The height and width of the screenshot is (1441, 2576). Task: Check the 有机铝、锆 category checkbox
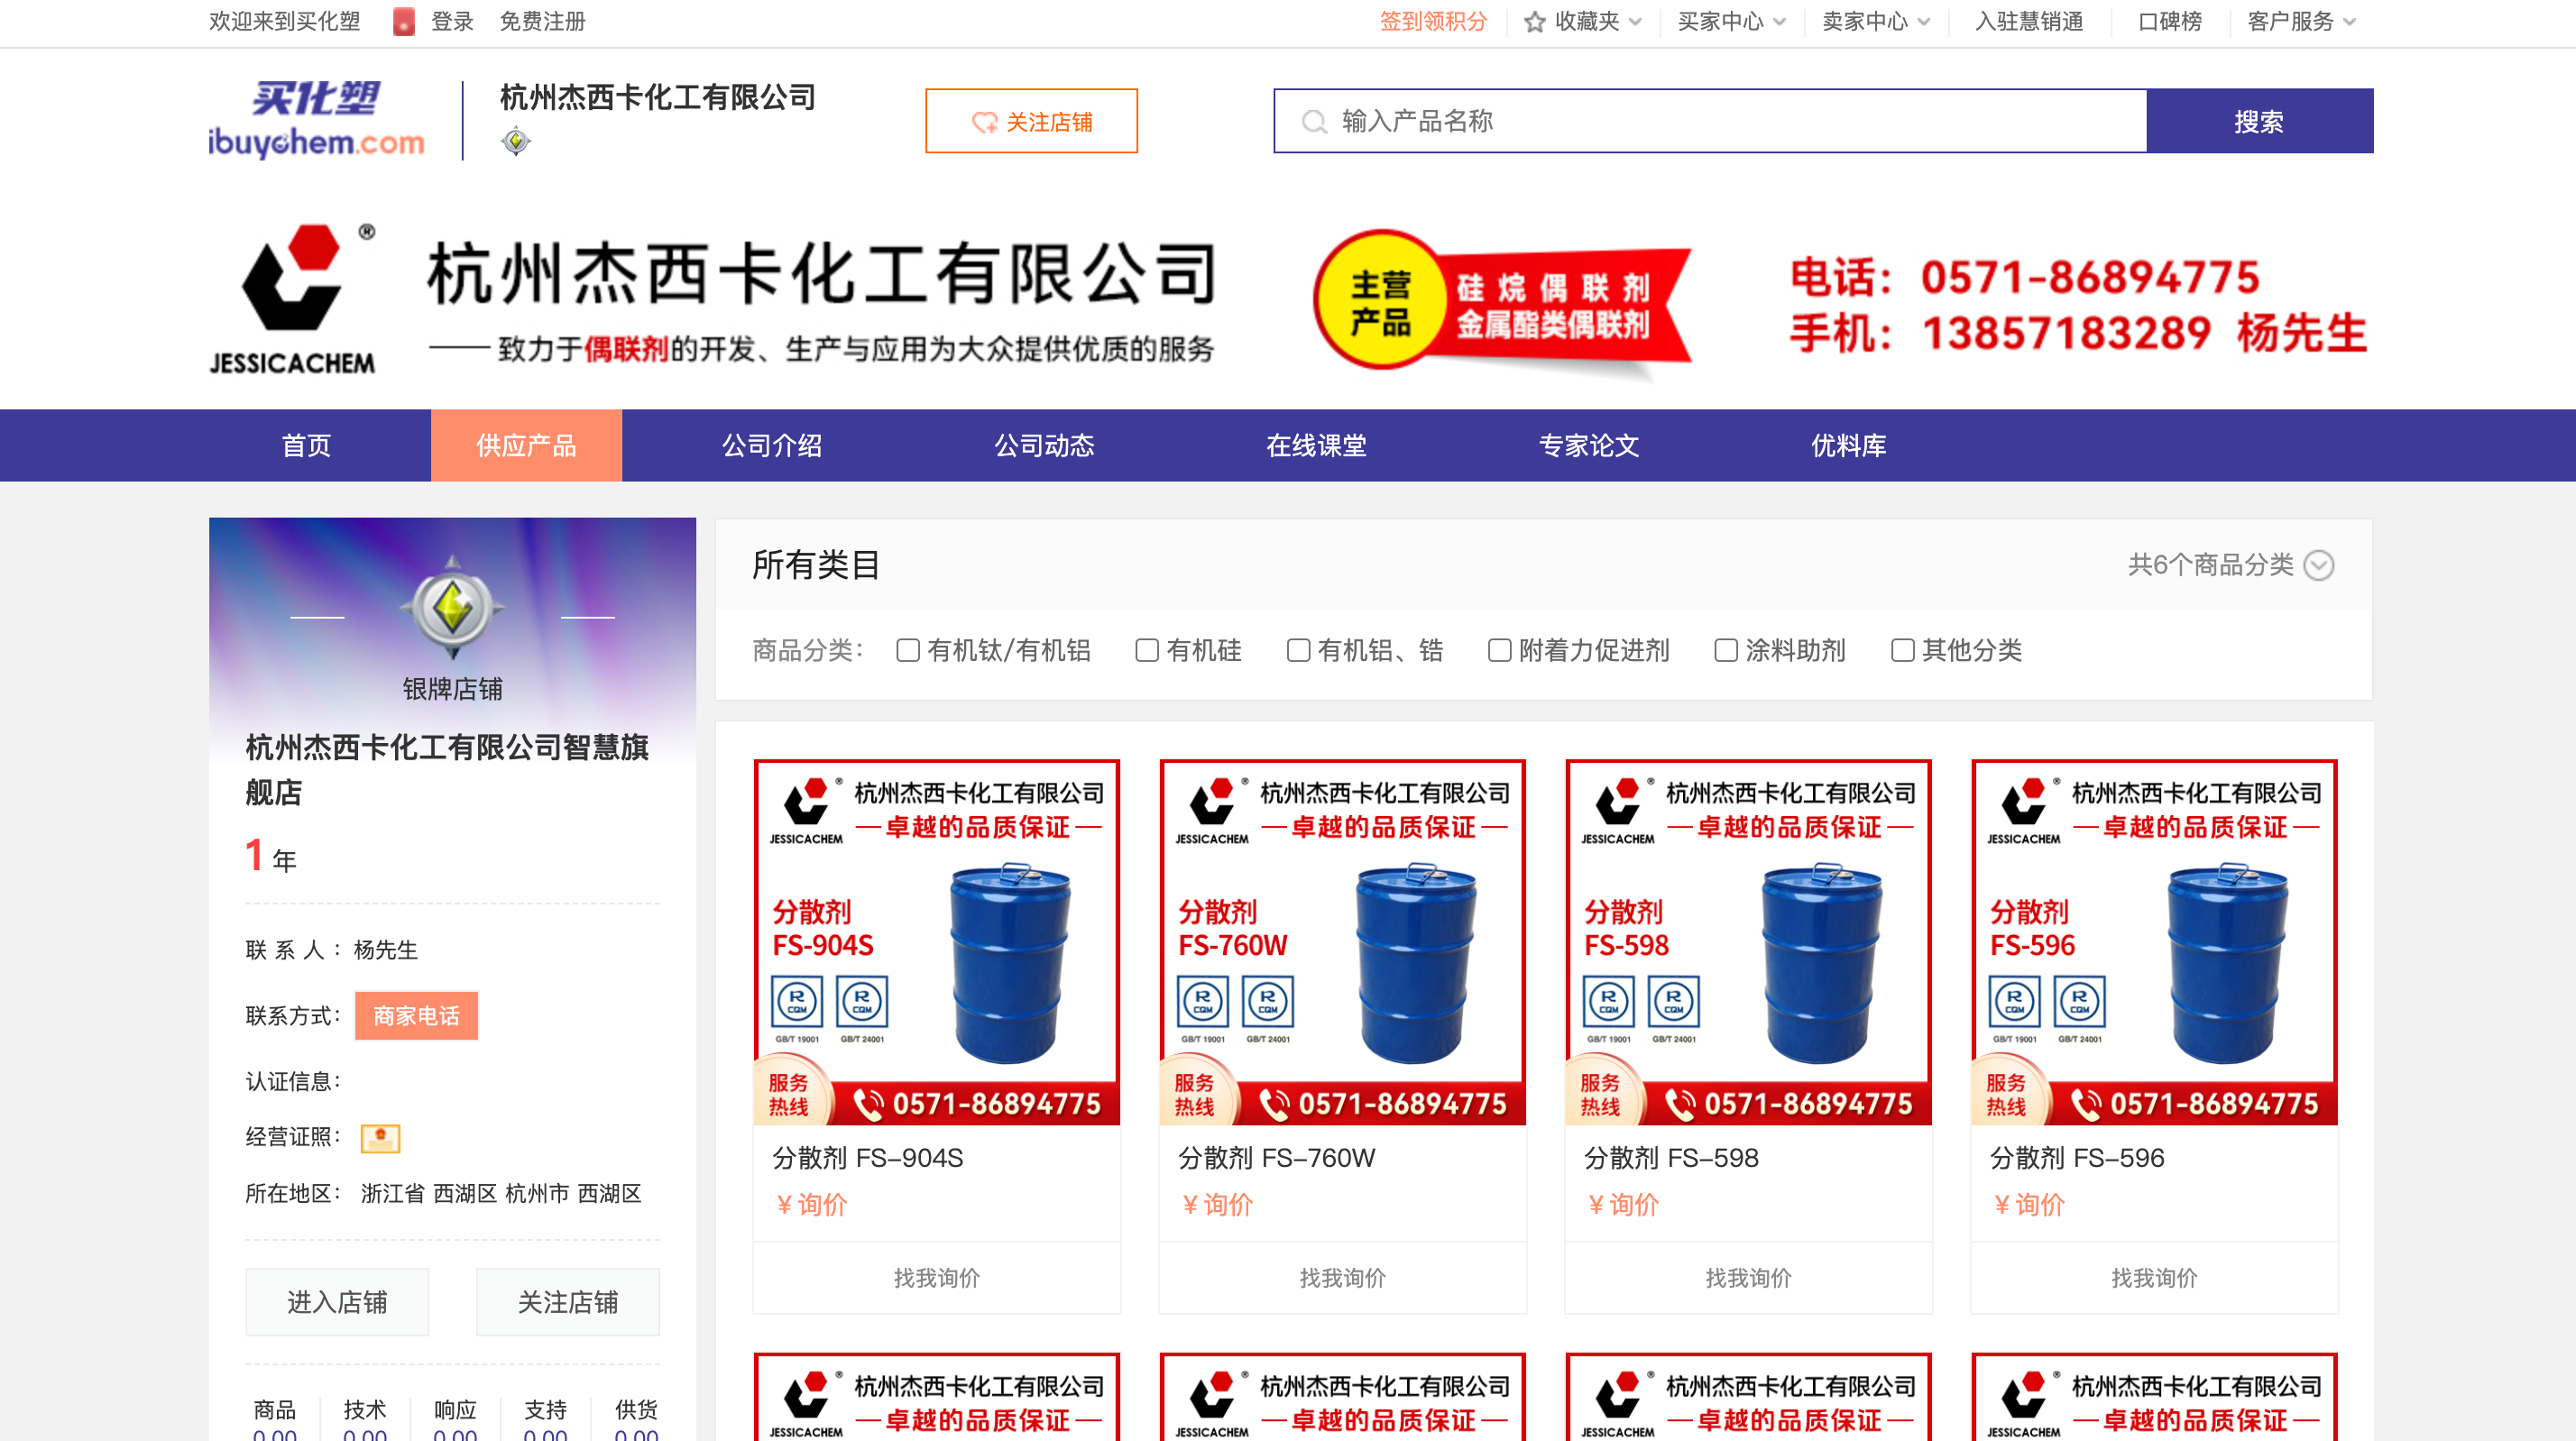1298,650
